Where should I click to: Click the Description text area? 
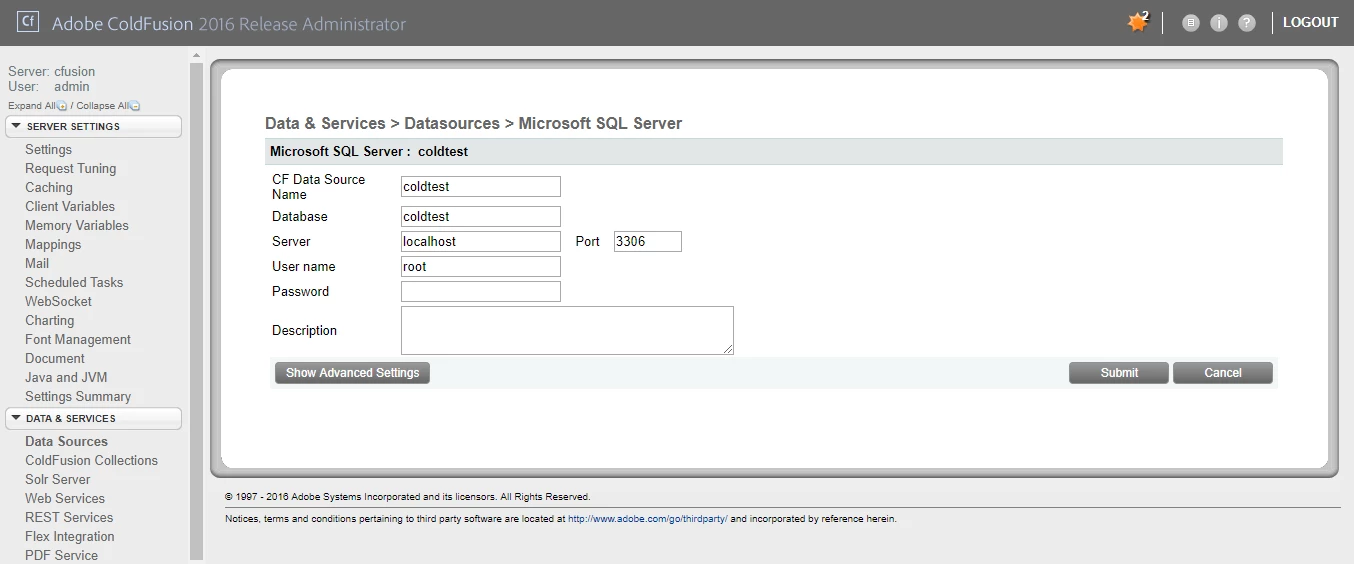pos(567,330)
